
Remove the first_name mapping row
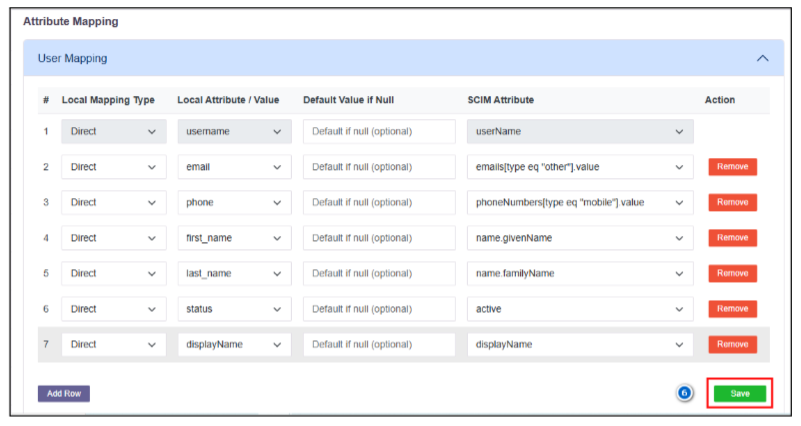732,238
